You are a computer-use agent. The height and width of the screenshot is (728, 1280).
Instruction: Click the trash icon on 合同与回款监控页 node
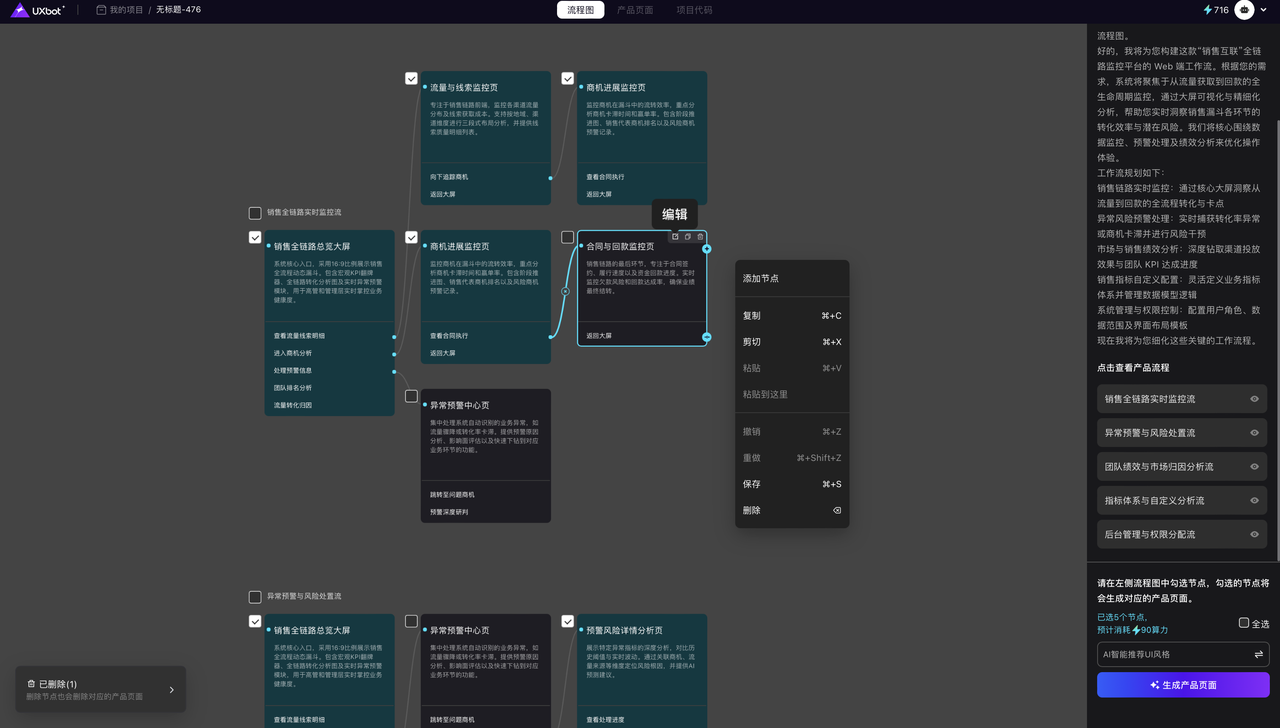(700, 237)
